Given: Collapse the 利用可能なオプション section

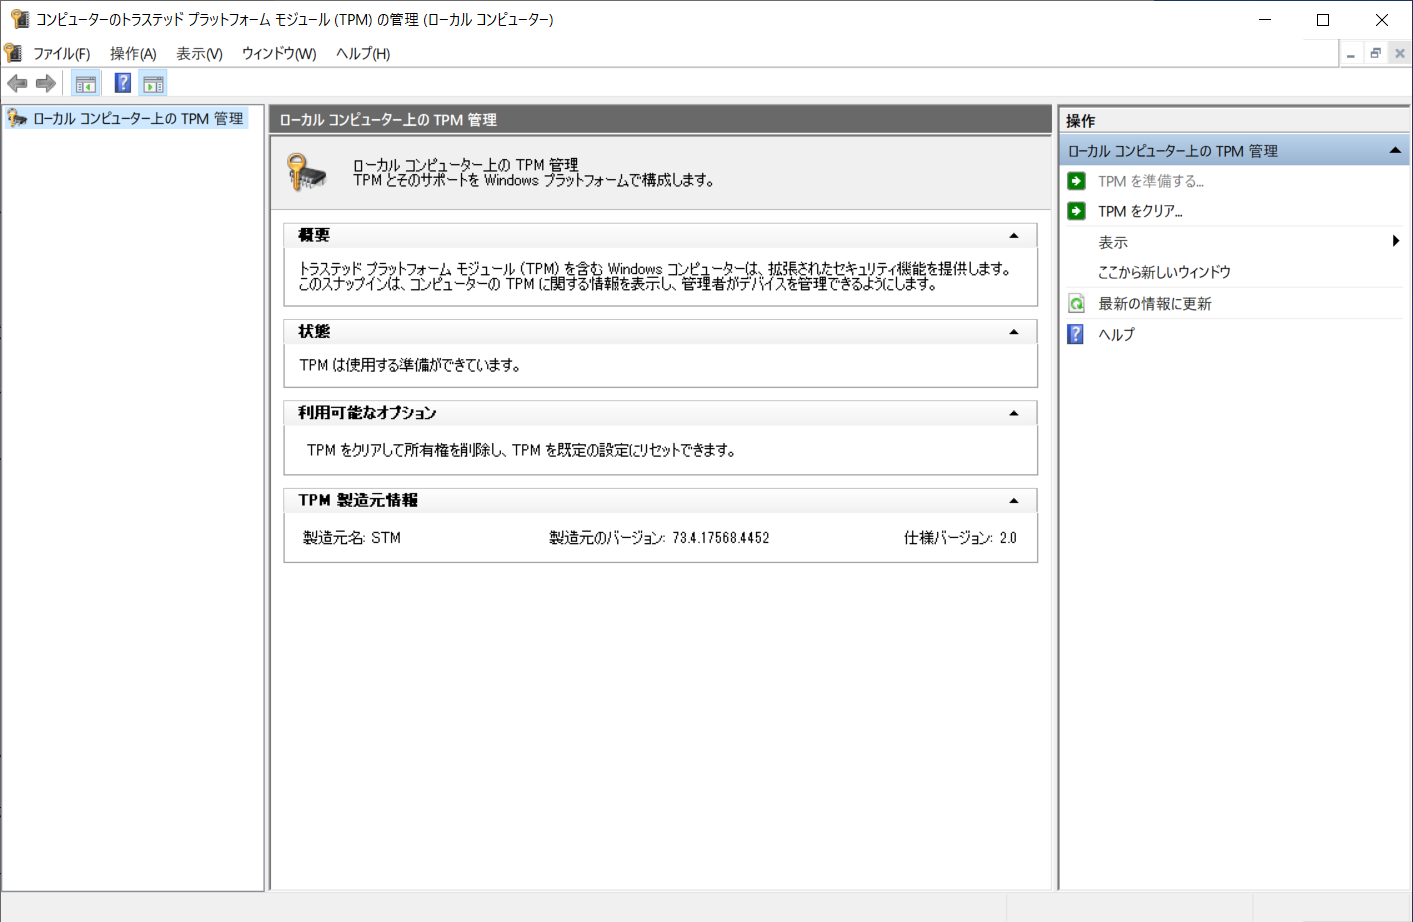Looking at the screenshot, I should [x=1014, y=413].
